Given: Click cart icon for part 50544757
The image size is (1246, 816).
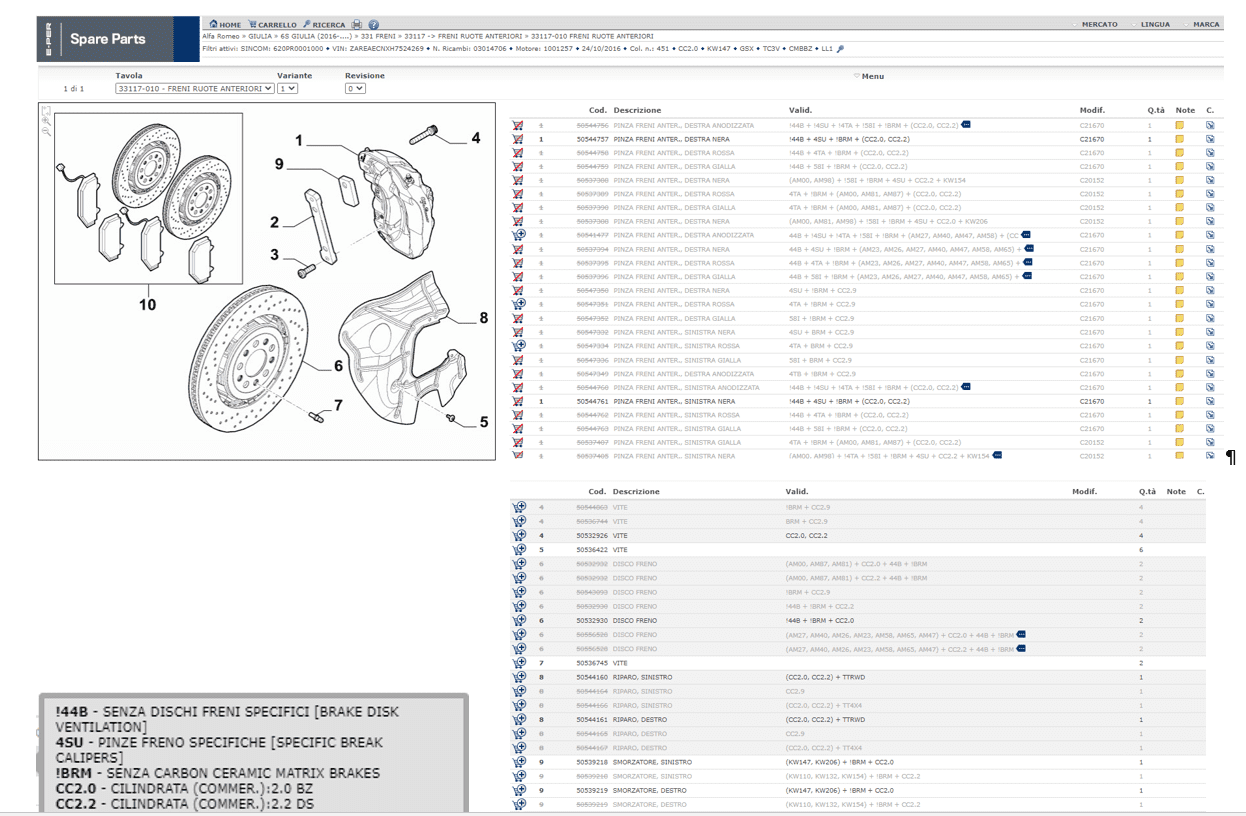Looking at the screenshot, I should (518, 139).
